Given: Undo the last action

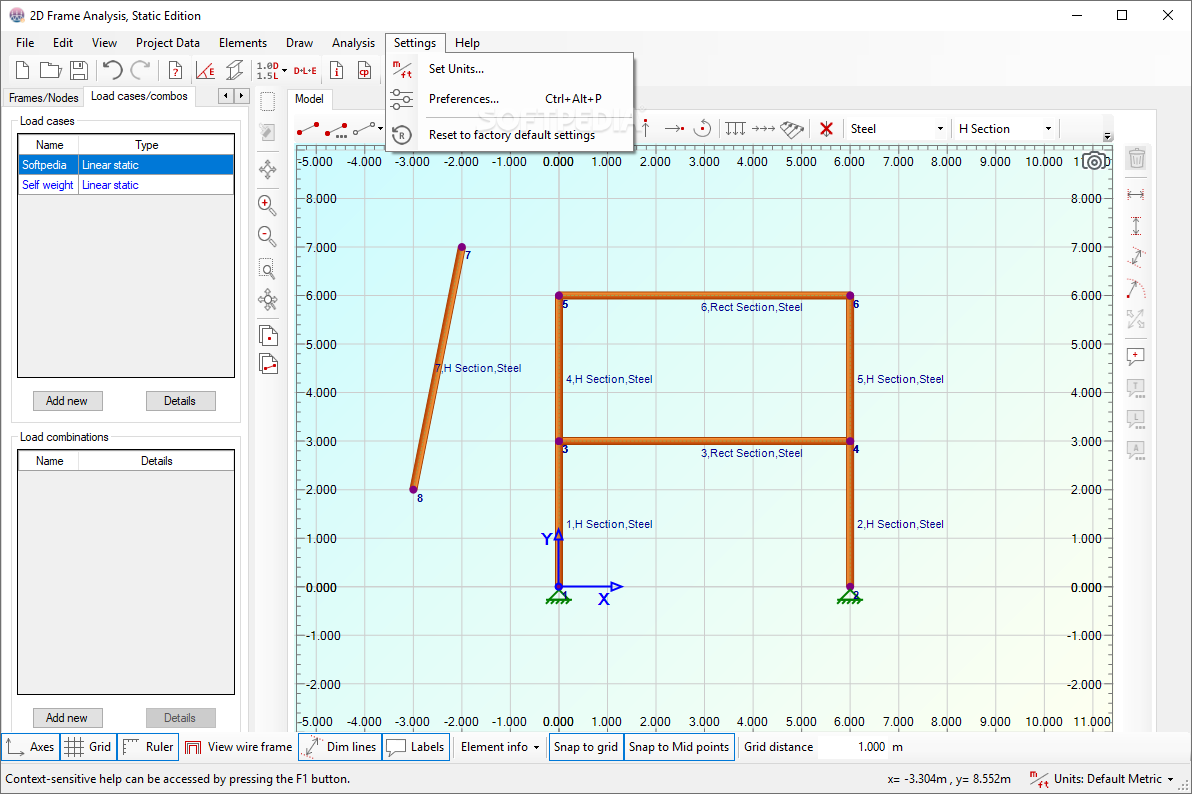Looking at the screenshot, I should point(112,70).
